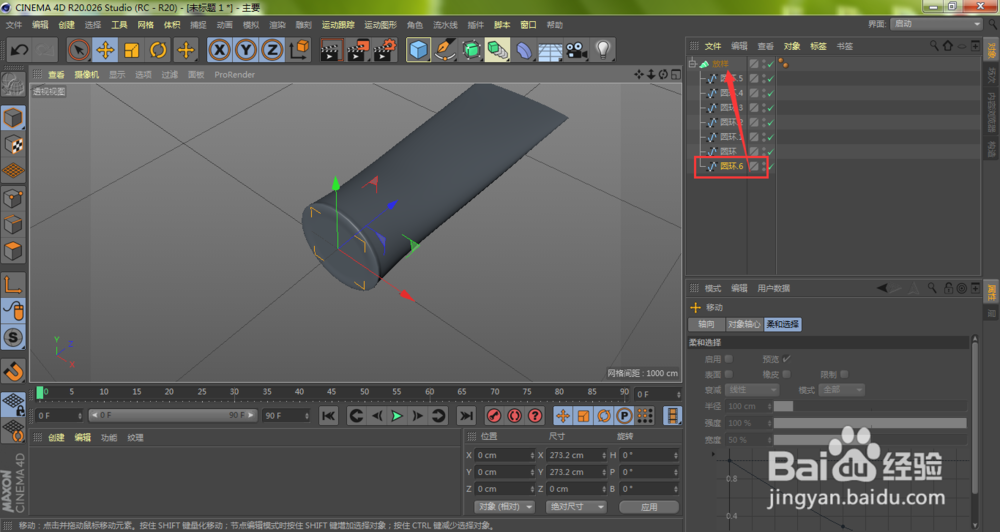
Task: Go to end of animation
Action: [x=467, y=416]
